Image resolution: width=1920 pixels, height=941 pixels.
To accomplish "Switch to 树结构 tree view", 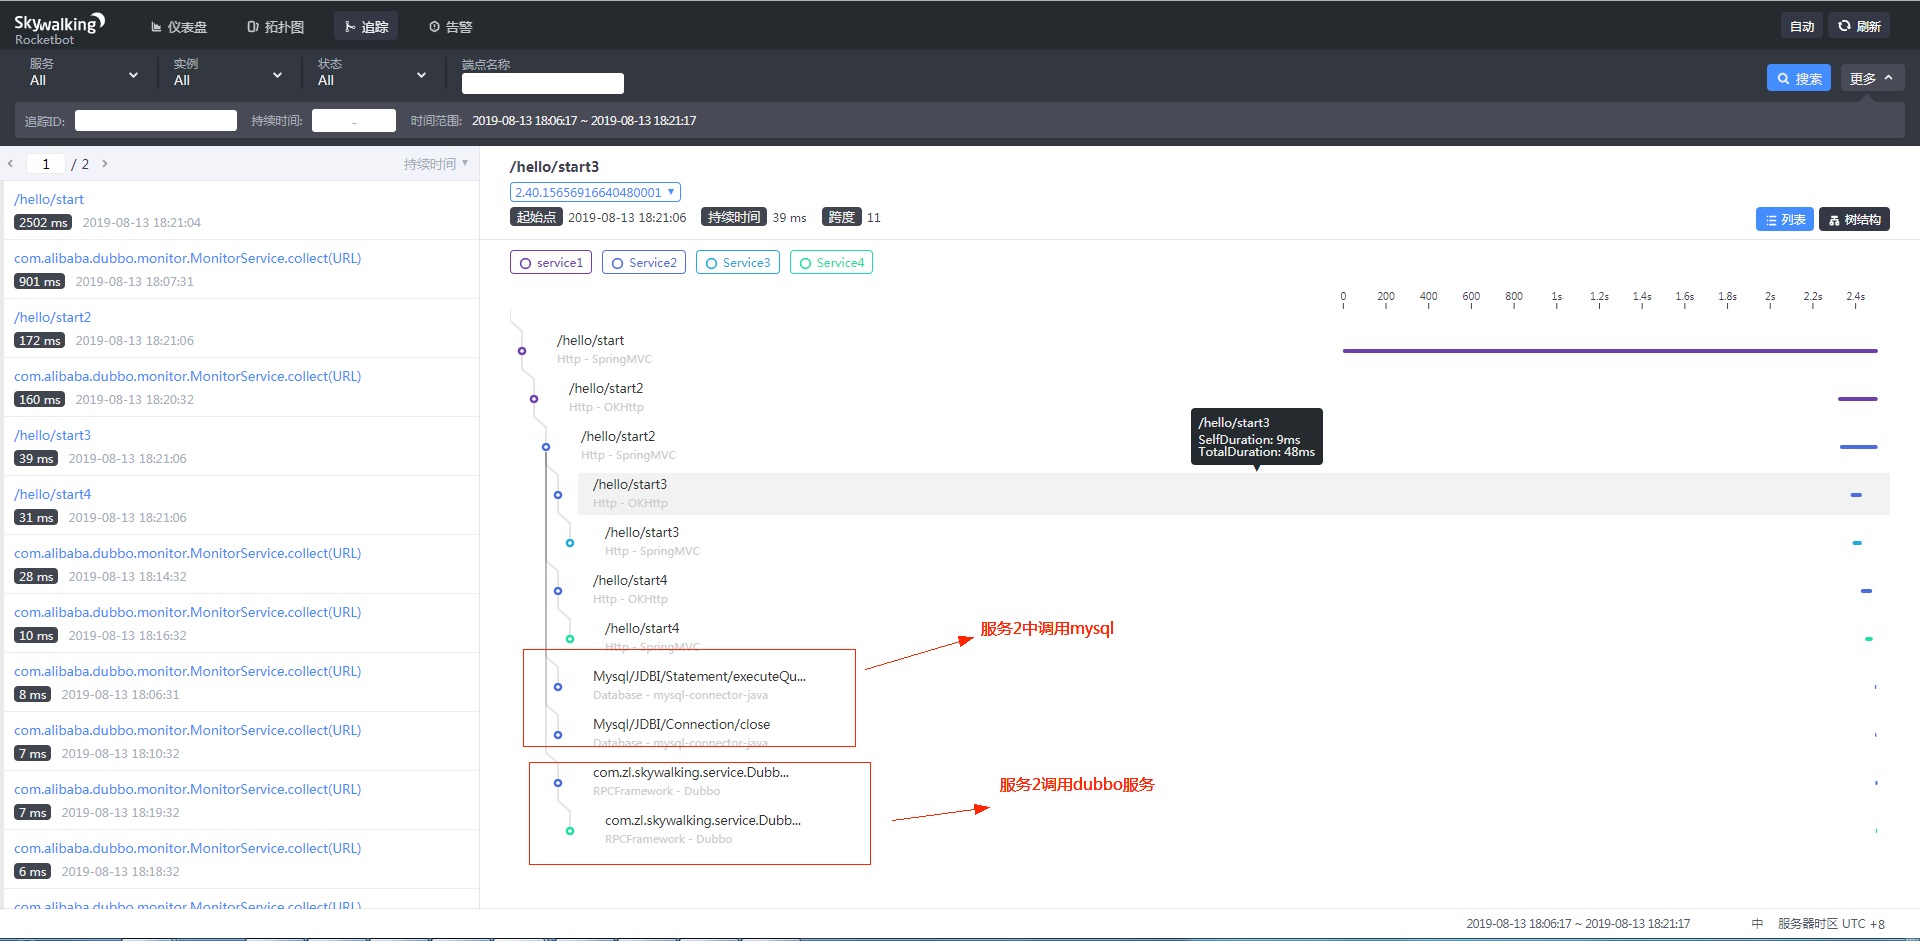I will click(1854, 219).
